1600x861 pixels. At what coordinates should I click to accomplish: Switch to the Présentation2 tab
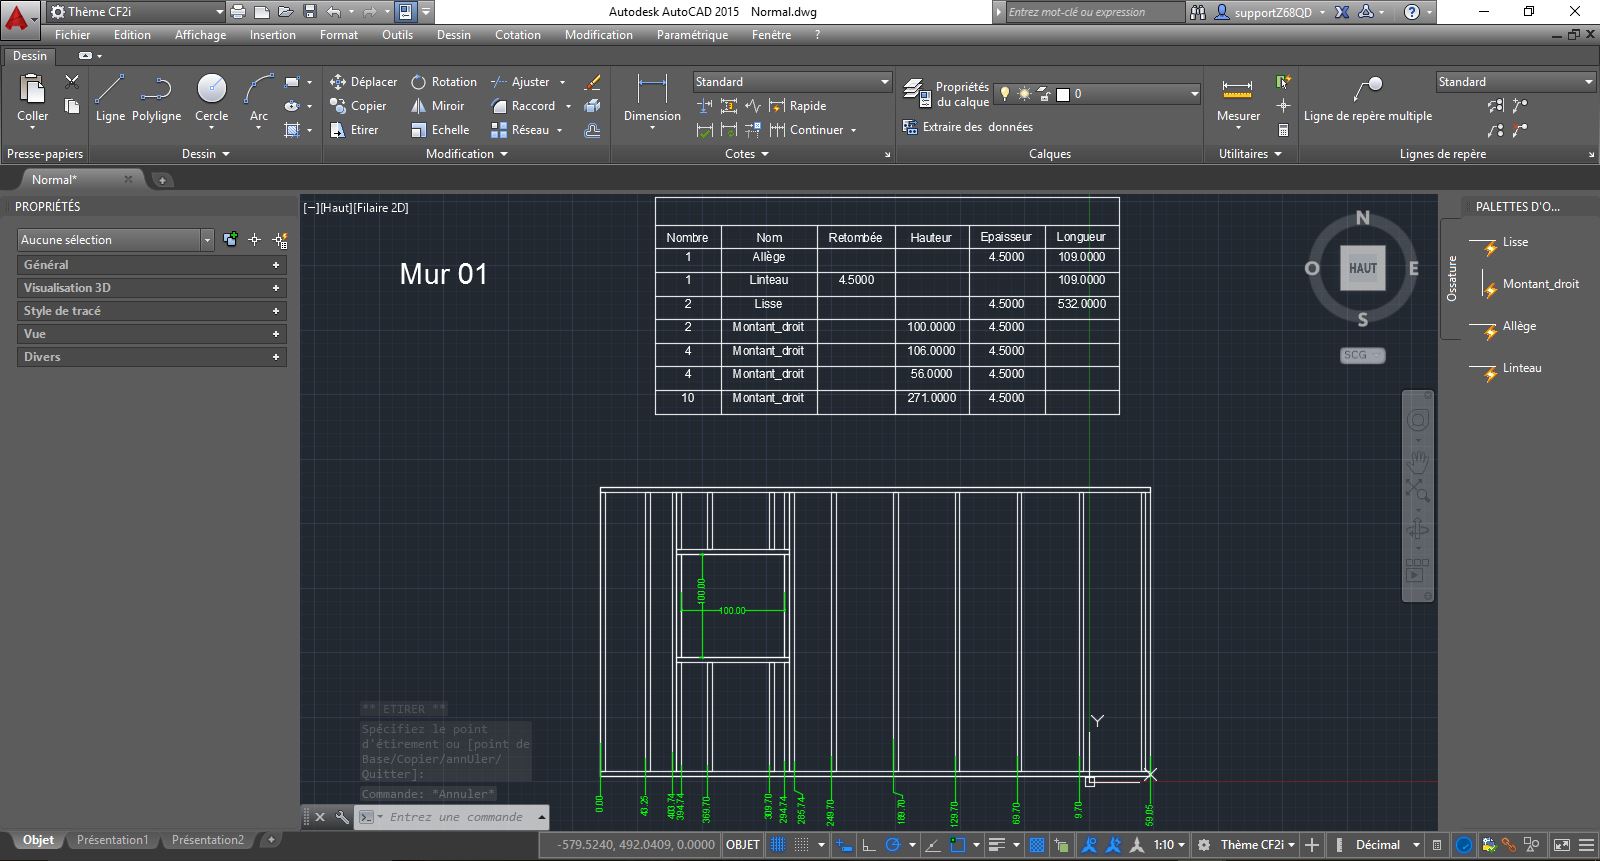207,840
